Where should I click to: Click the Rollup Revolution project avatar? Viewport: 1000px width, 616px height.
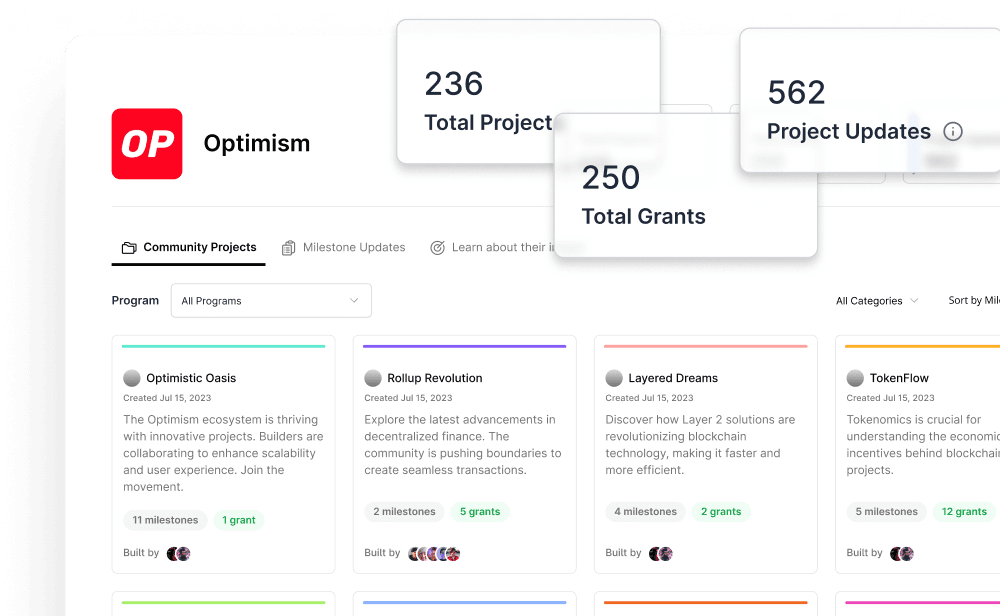(372, 378)
